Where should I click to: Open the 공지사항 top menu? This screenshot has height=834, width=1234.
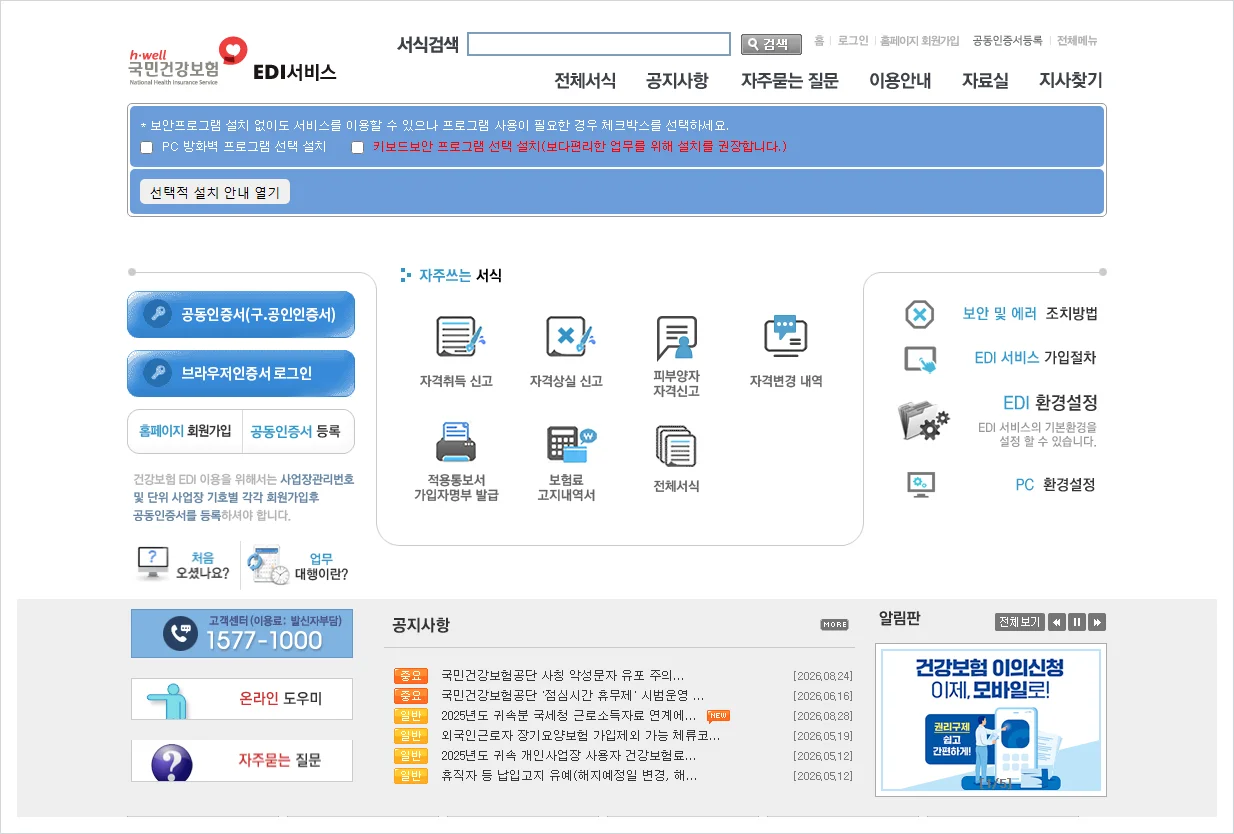(677, 81)
